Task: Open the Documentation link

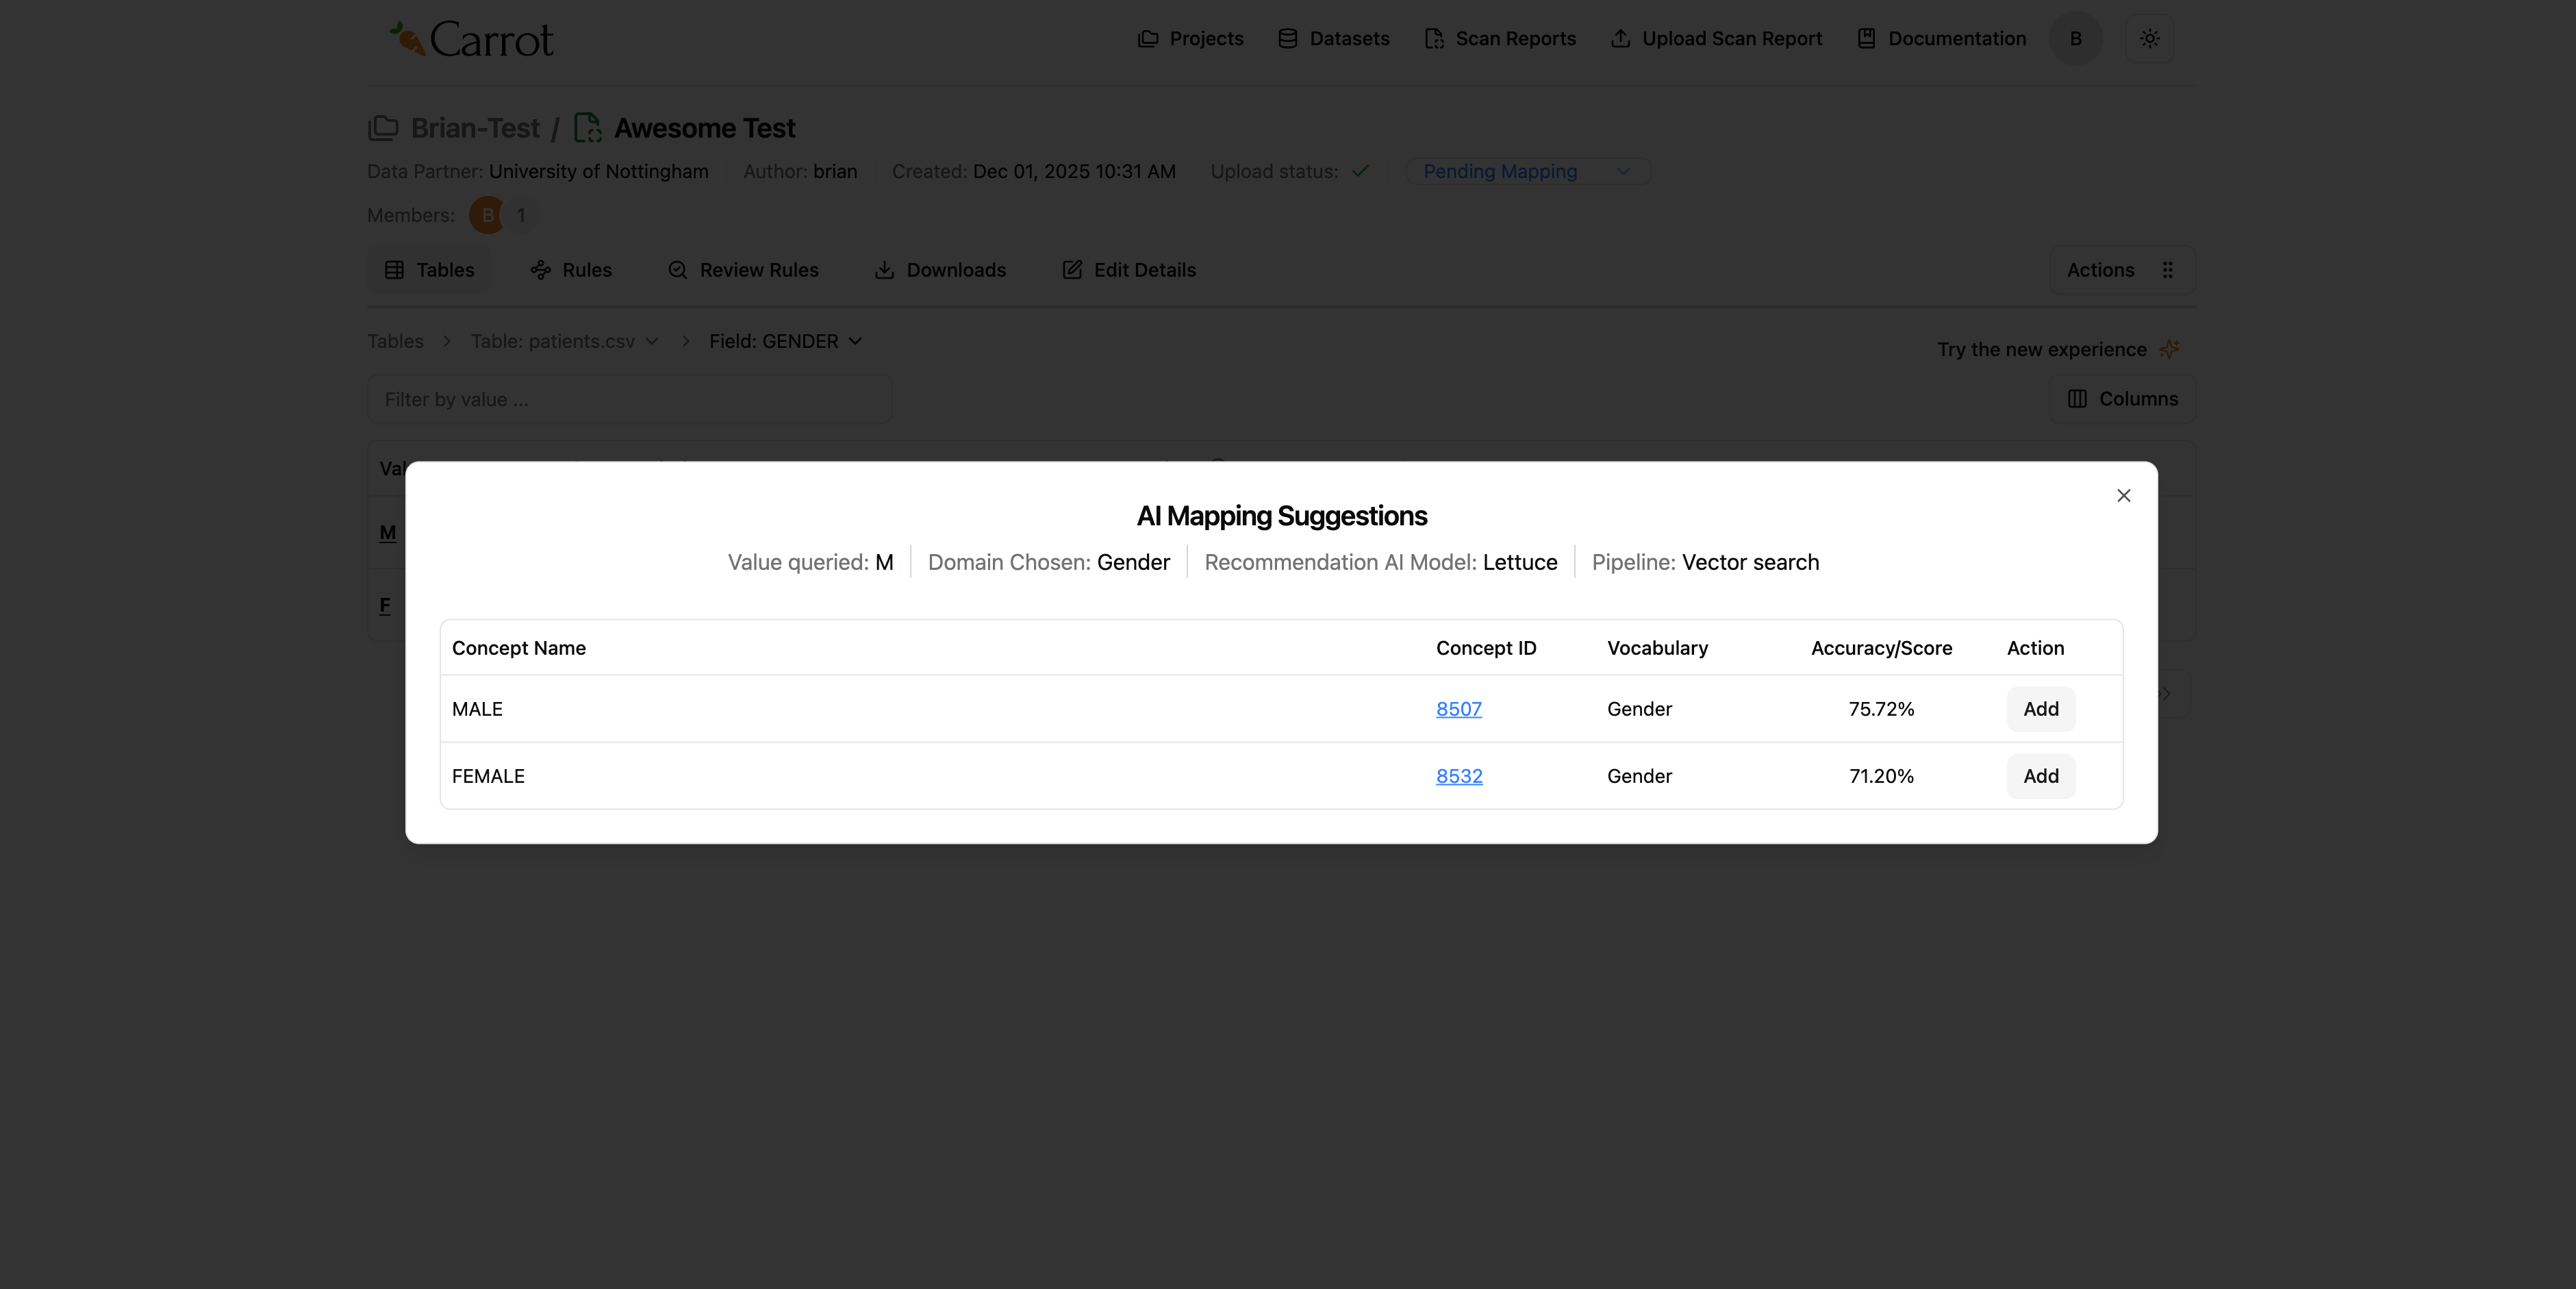Action: (x=1941, y=39)
